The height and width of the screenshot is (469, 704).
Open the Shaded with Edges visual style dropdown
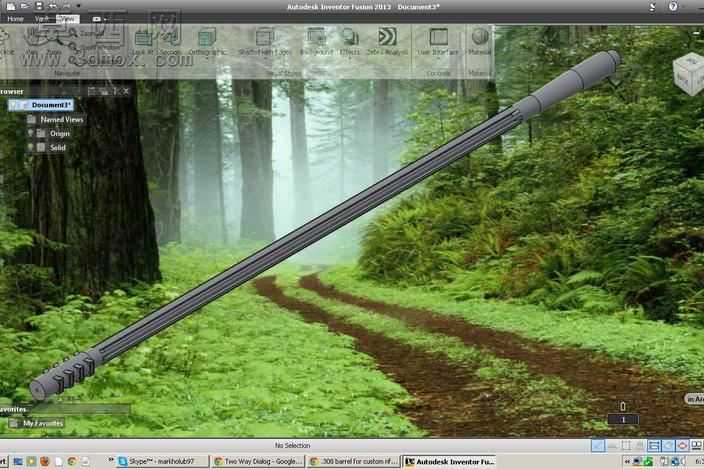(x=265, y=41)
